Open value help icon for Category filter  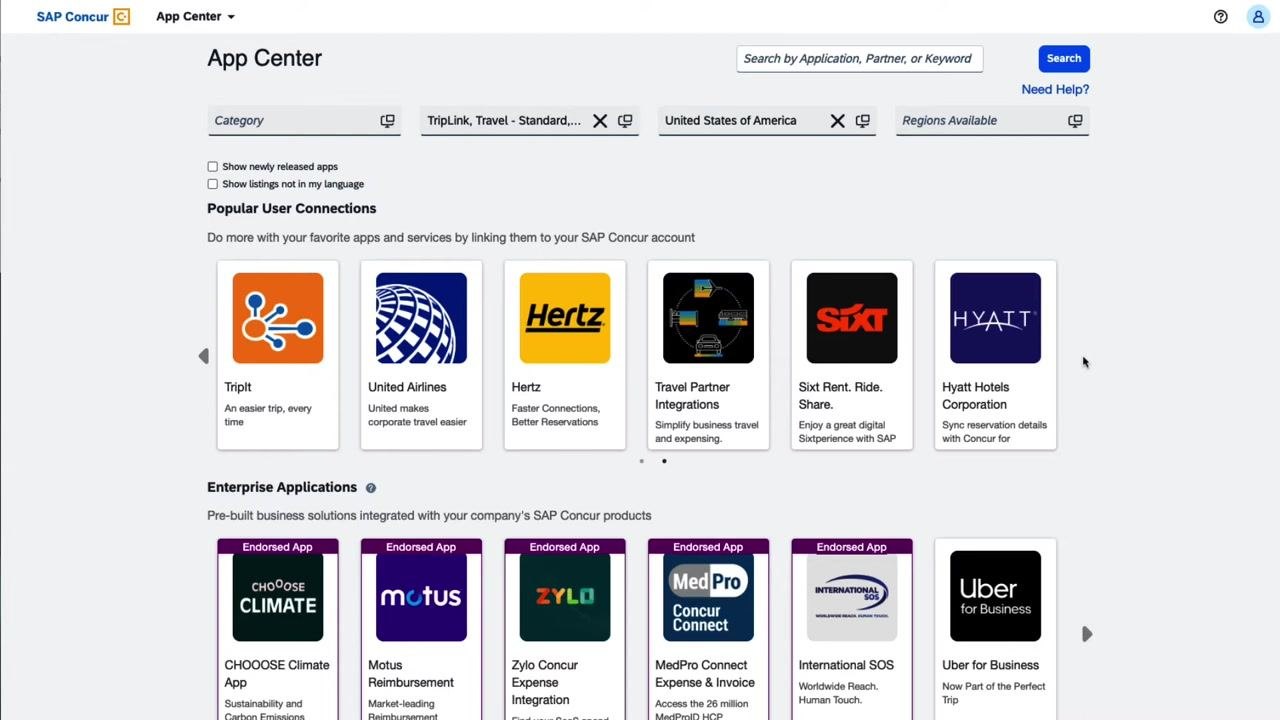click(x=387, y=121)
